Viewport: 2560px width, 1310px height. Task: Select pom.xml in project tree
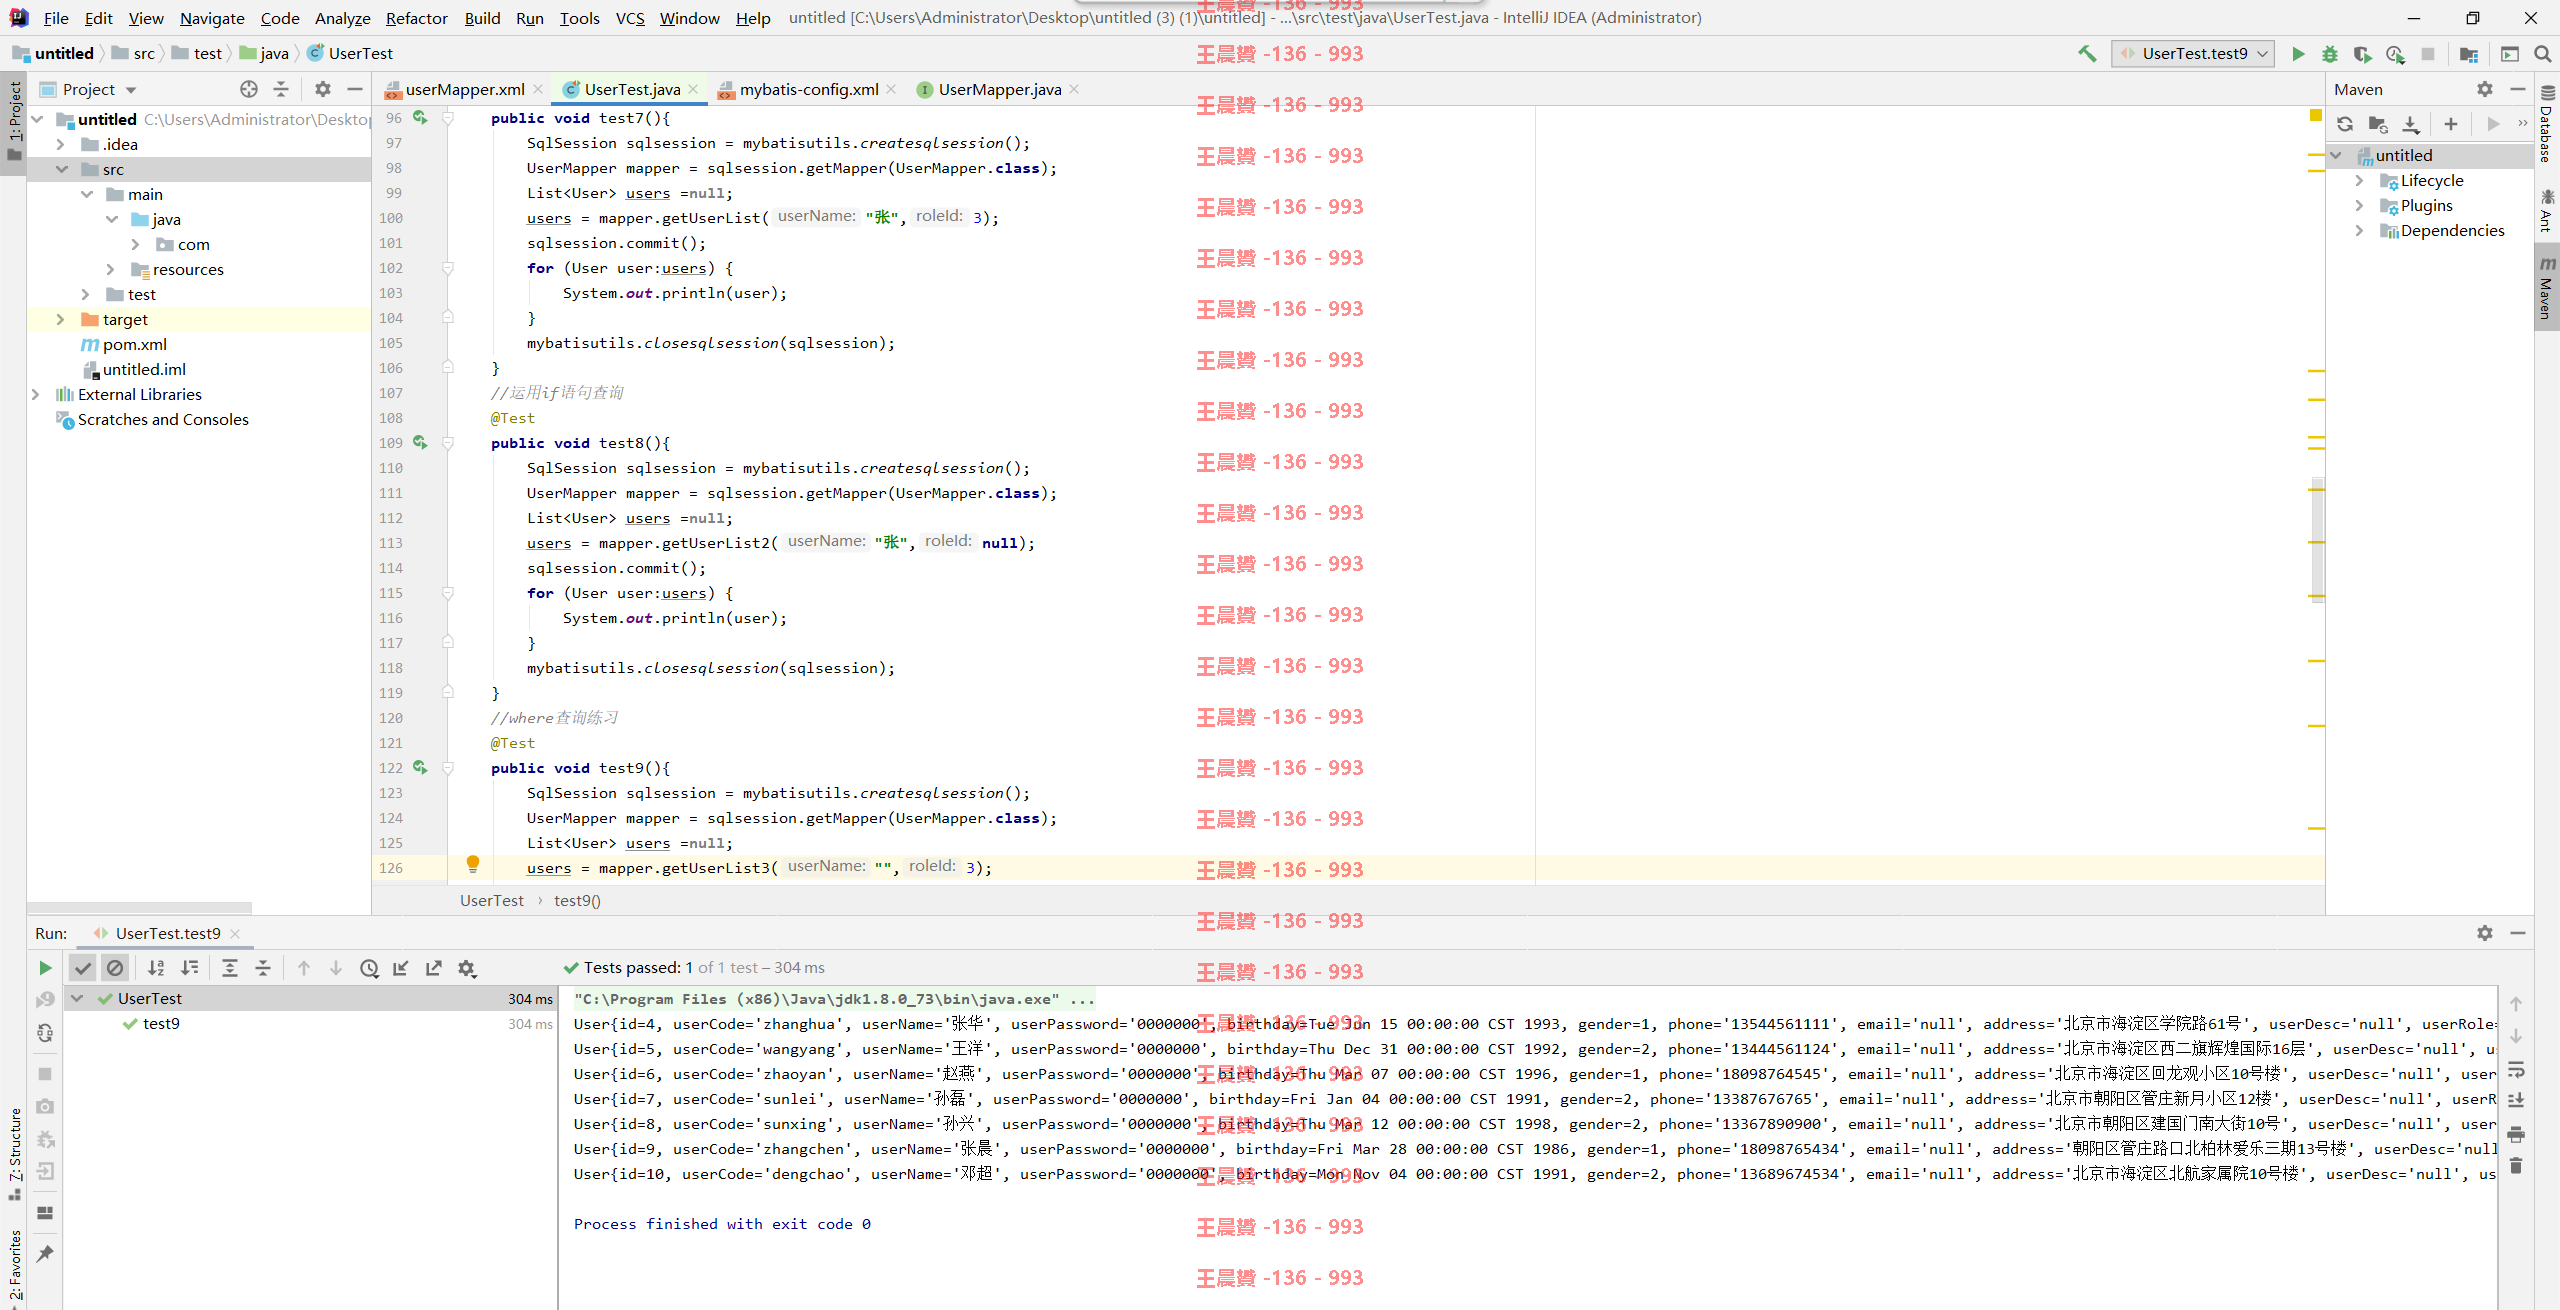tap(134, 344)
